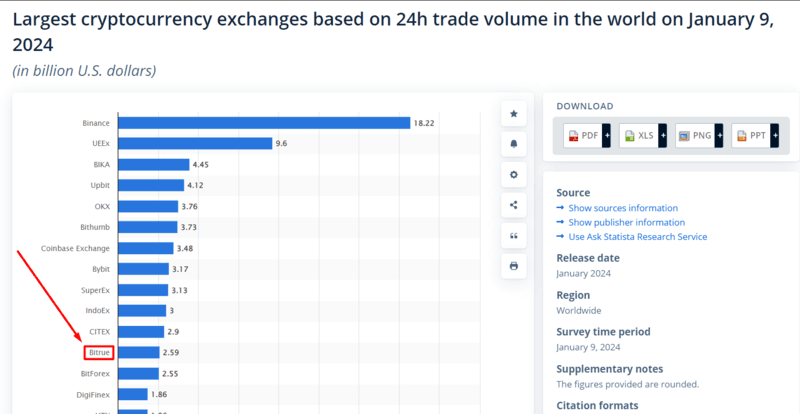Click the star favorite icon
This screenshot has height=414, width=800.
(514, 114)
